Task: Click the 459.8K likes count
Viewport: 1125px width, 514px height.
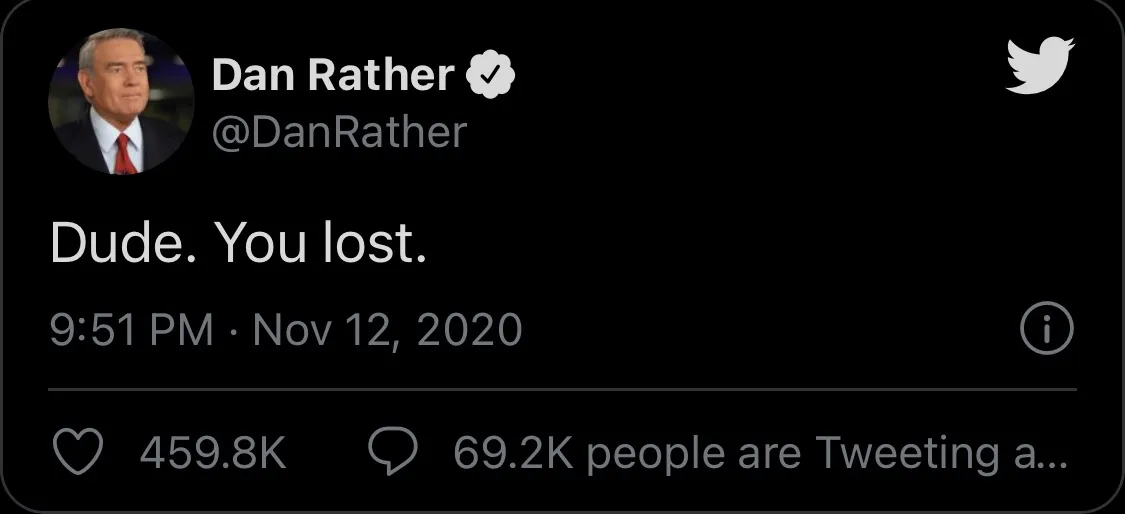Action: [213, 453]
